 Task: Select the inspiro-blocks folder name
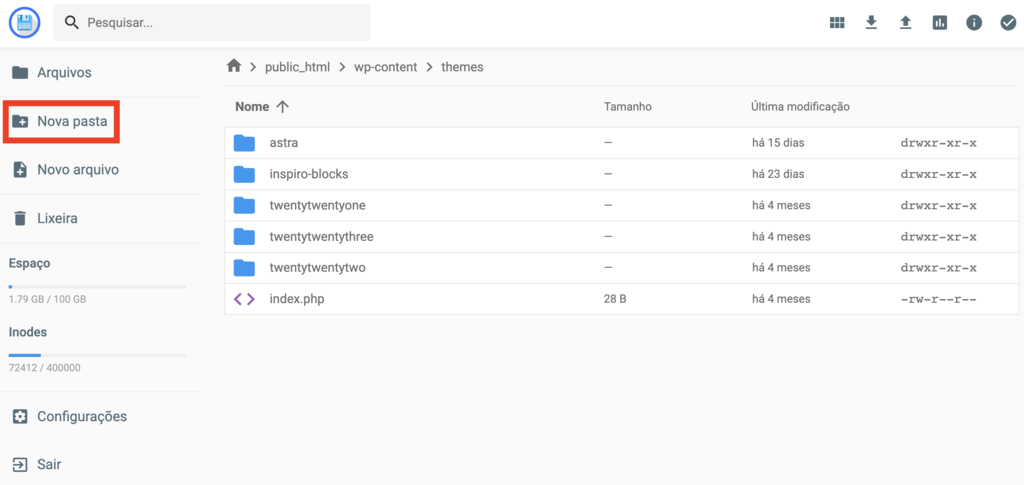(309, 174)
